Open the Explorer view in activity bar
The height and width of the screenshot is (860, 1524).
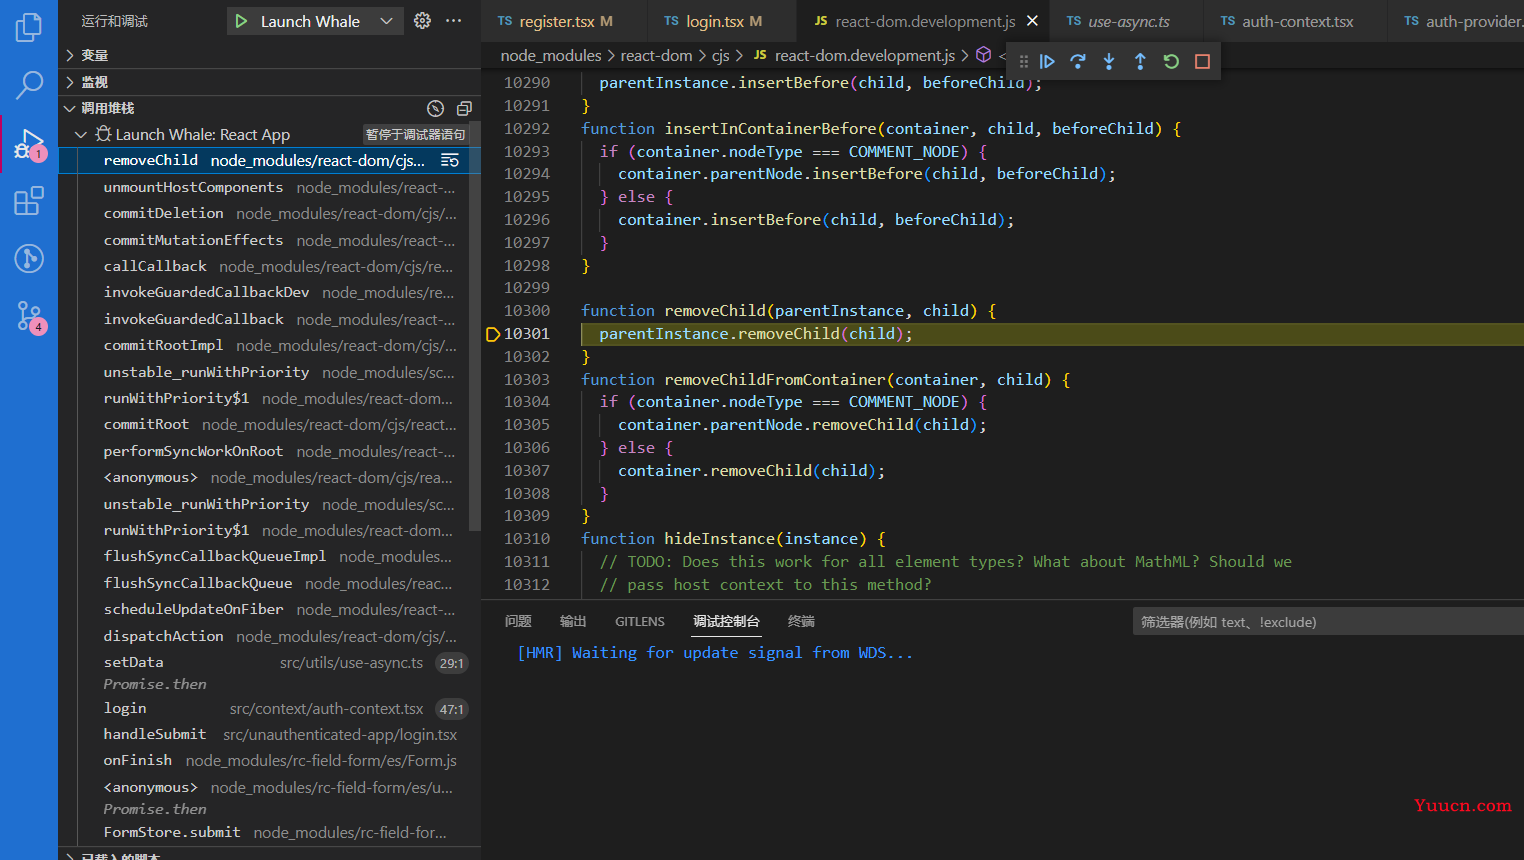pyautogui.click(x=29, y=27)
